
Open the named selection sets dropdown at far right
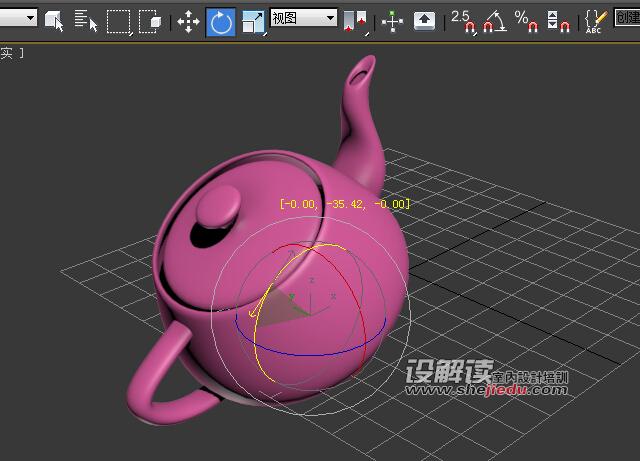(x=627, y=20)
